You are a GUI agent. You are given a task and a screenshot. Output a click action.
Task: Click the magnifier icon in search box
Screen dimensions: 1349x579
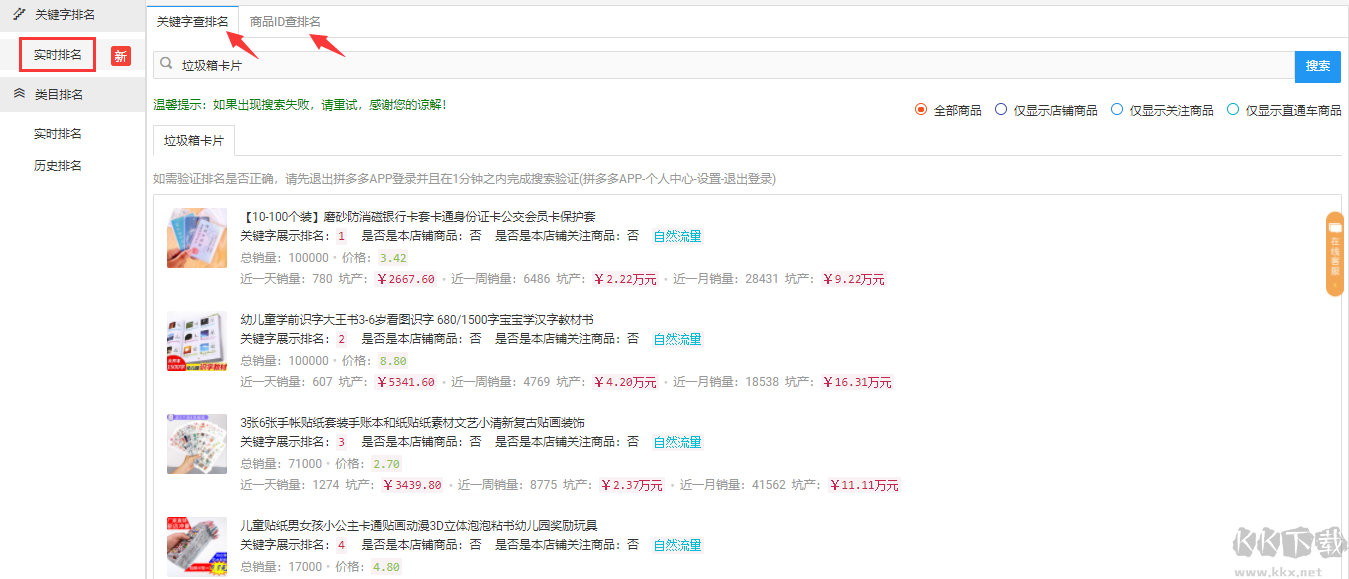click(x=167, y=64)
